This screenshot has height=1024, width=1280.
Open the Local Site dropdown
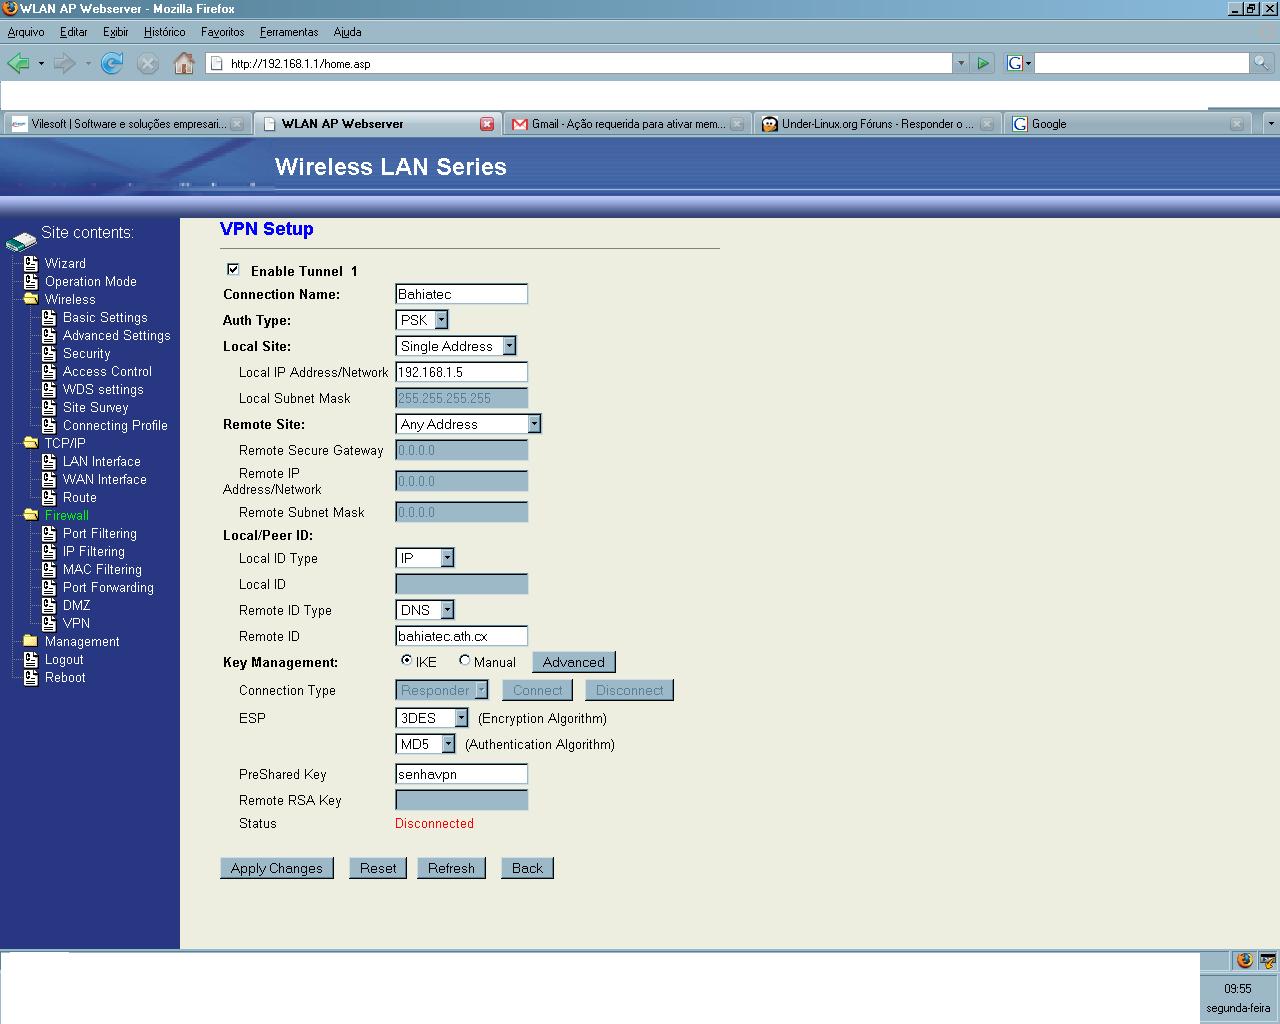[456, 346]
